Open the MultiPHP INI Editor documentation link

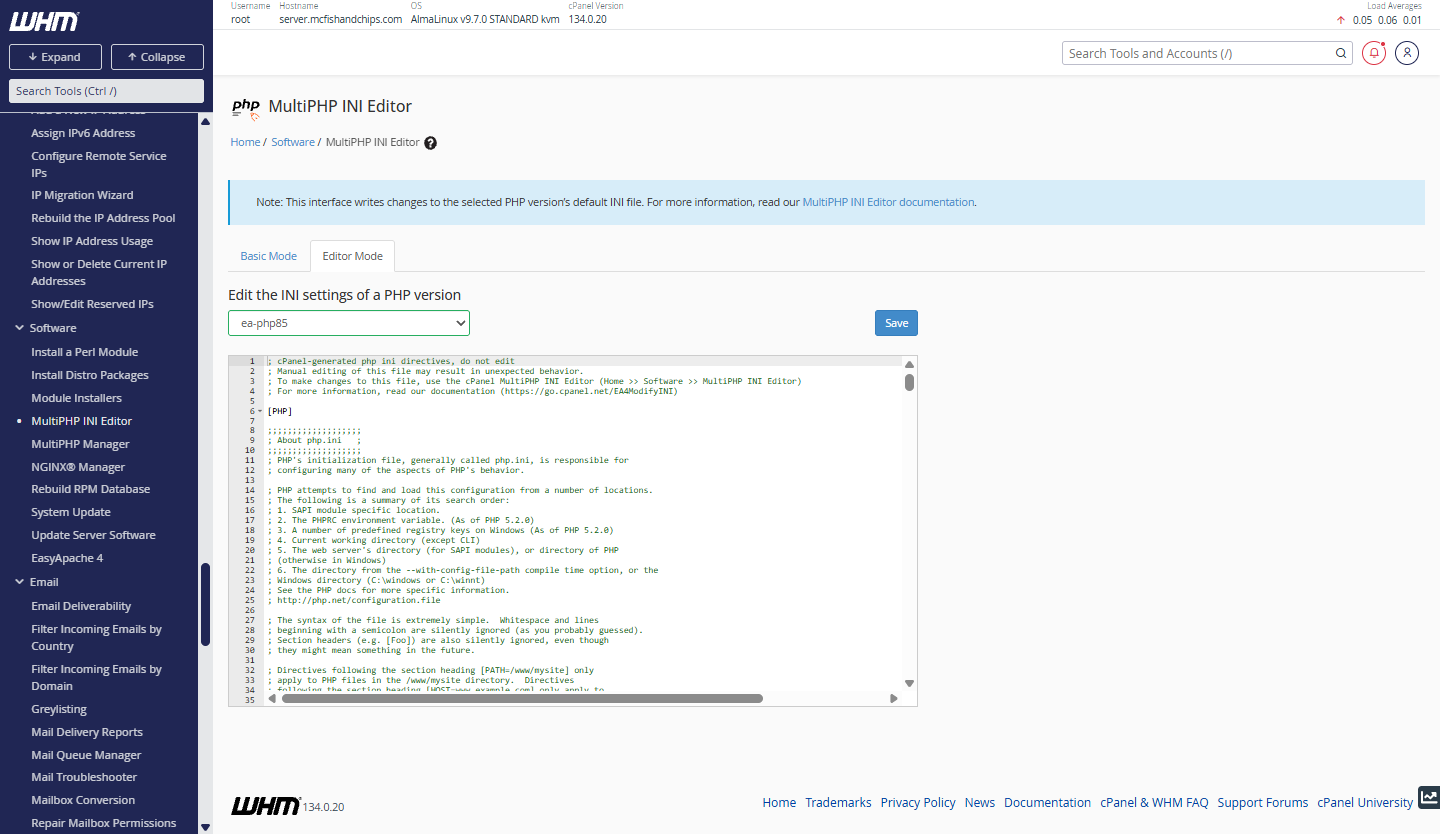pos(888,202)
